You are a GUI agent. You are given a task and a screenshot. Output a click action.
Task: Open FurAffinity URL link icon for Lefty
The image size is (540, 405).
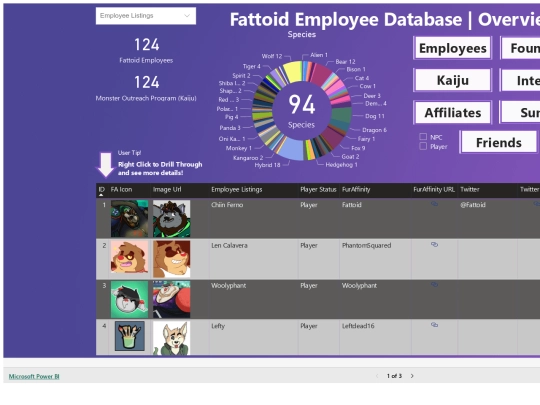coord(434,325)
